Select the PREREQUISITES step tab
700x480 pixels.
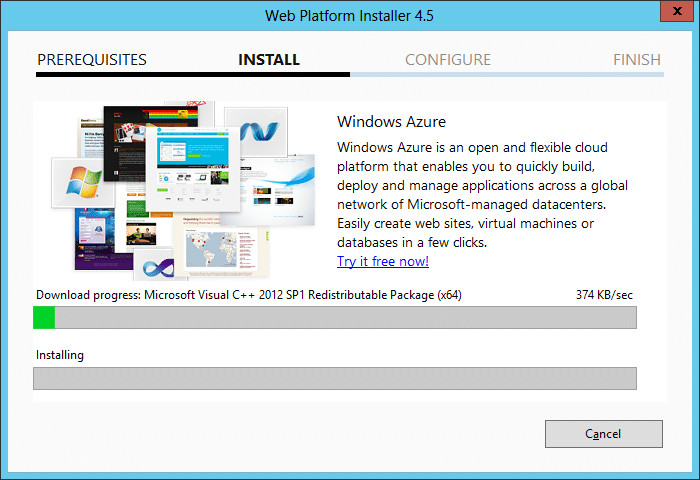tap(92, 59)
